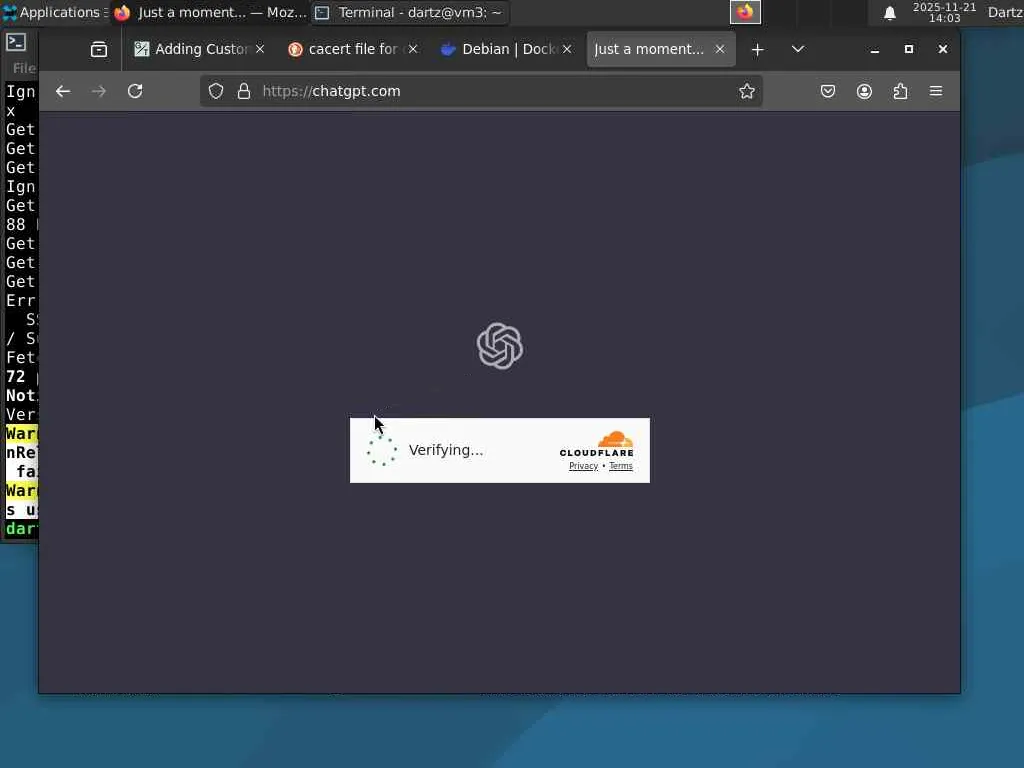The height and width of the screenshot is (768, 1024).
Task: Select Terminal dartz@vm3 taskbar button
Action: tap(409, 12)
